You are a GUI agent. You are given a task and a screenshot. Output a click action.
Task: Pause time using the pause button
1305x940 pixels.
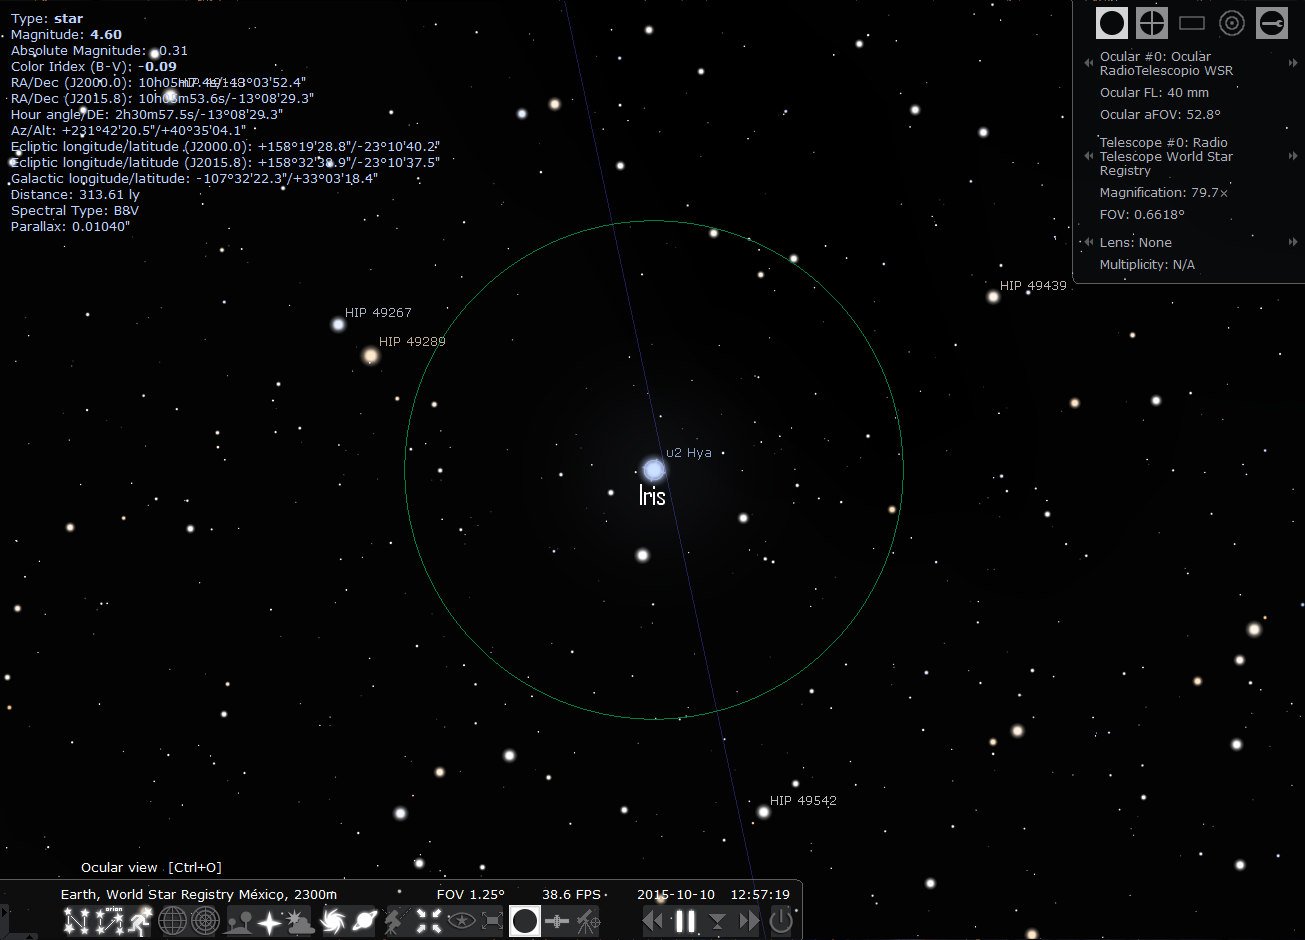coord(685,921)
